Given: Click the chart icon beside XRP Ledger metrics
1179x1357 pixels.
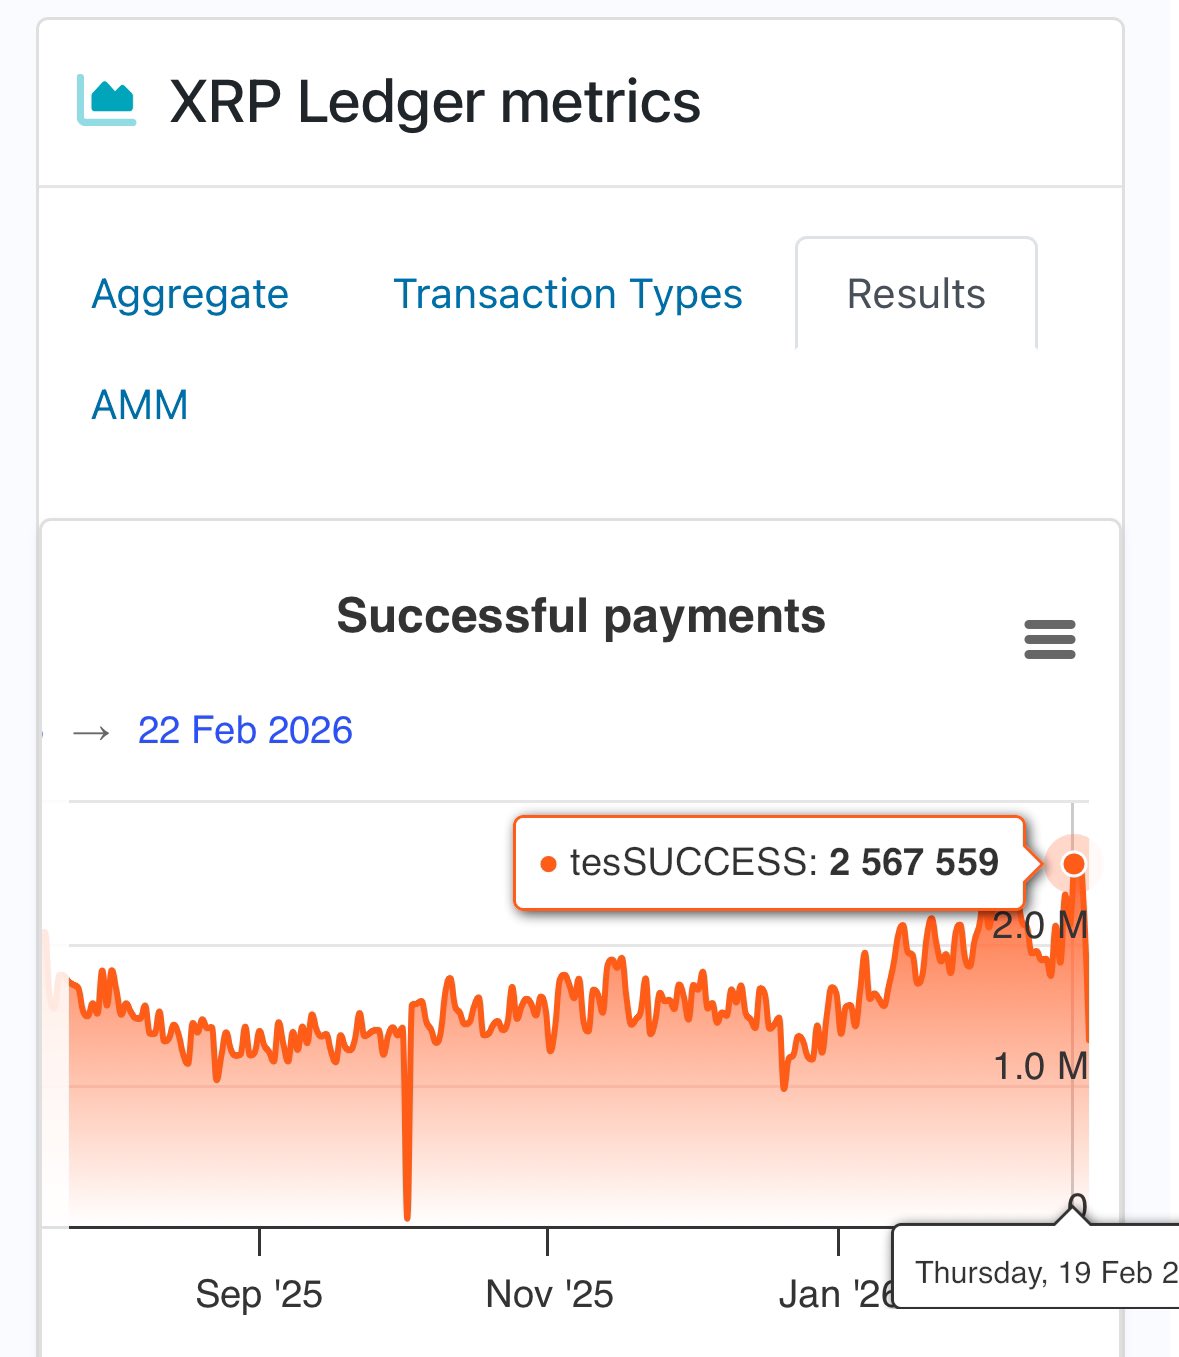Looking at the screenshot, I should click(x=106, y=101).
